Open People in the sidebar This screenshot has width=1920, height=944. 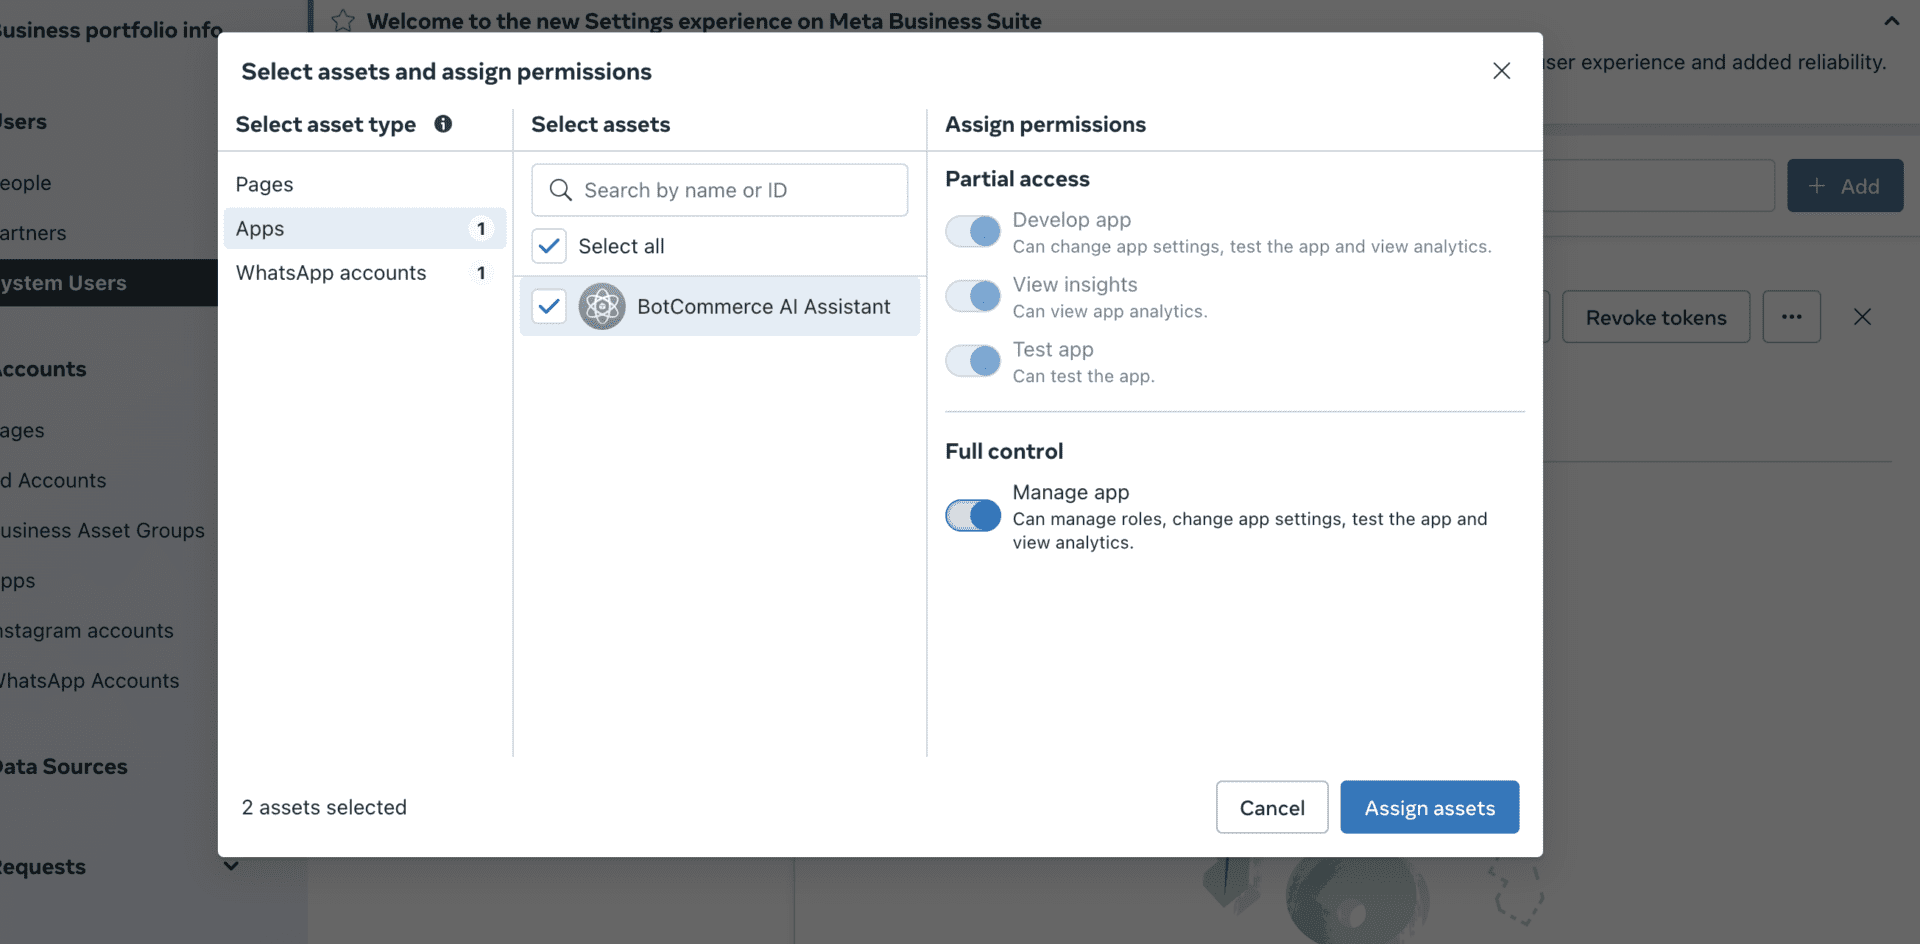pyautogui.click(x=26, y=183)
